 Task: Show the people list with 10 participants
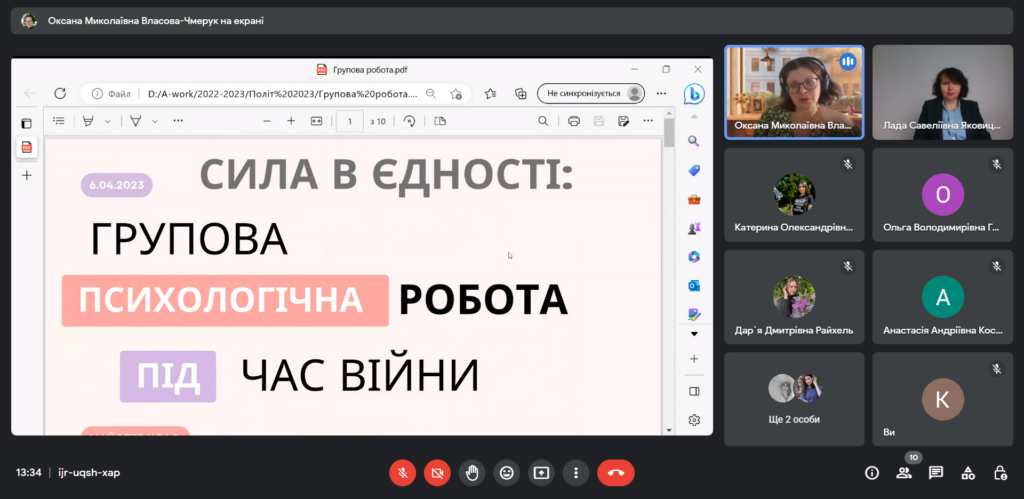(904, 473)
